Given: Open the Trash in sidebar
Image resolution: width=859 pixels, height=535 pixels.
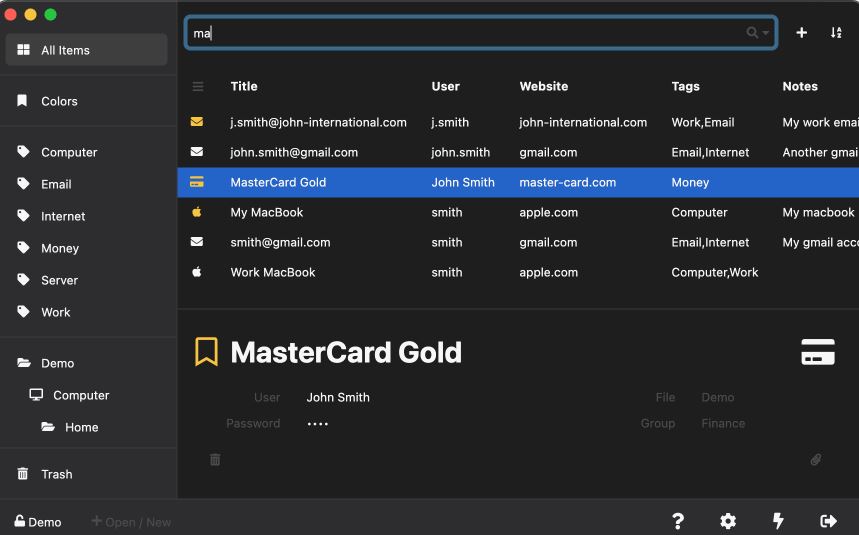Looking at the screenshot, I should pos(87,474).
